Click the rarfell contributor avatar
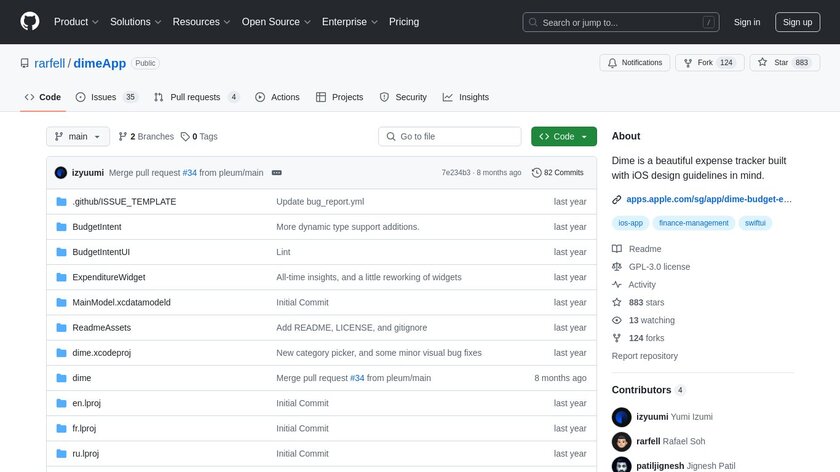Viewport: 840px width, 472px height. (x=622, y=441)
